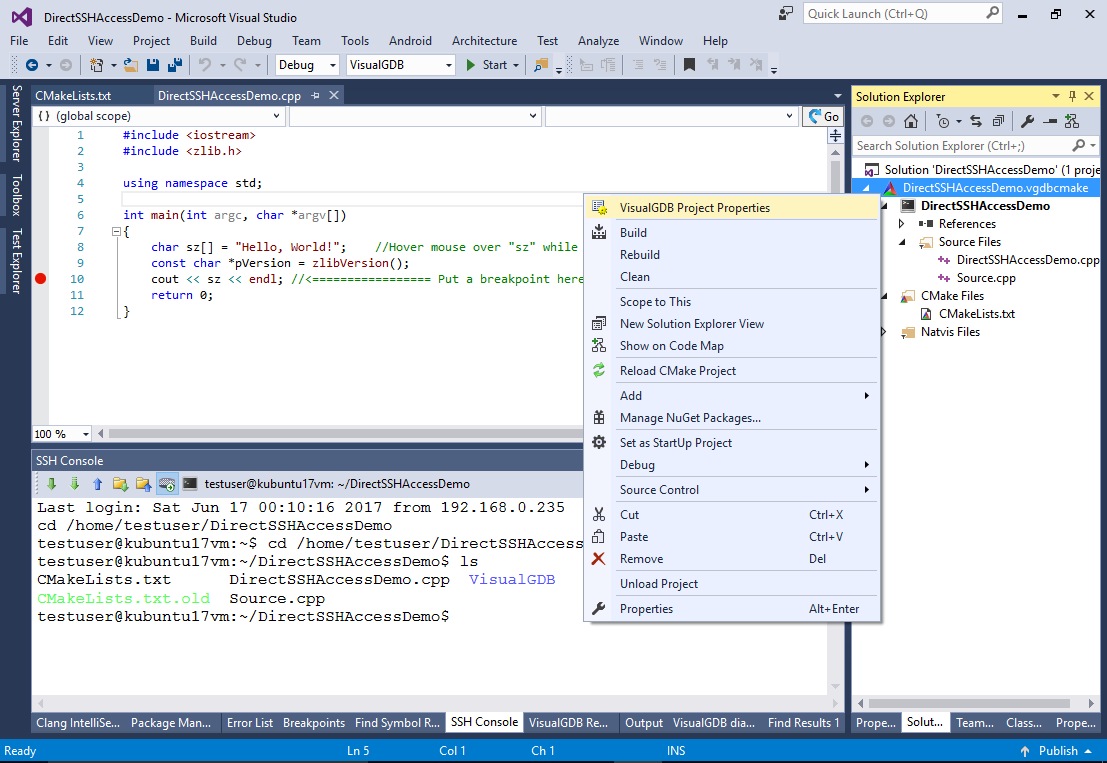Click the split editor icon above scrollbar
This screenshot has height=763, width=1107.
835,136
